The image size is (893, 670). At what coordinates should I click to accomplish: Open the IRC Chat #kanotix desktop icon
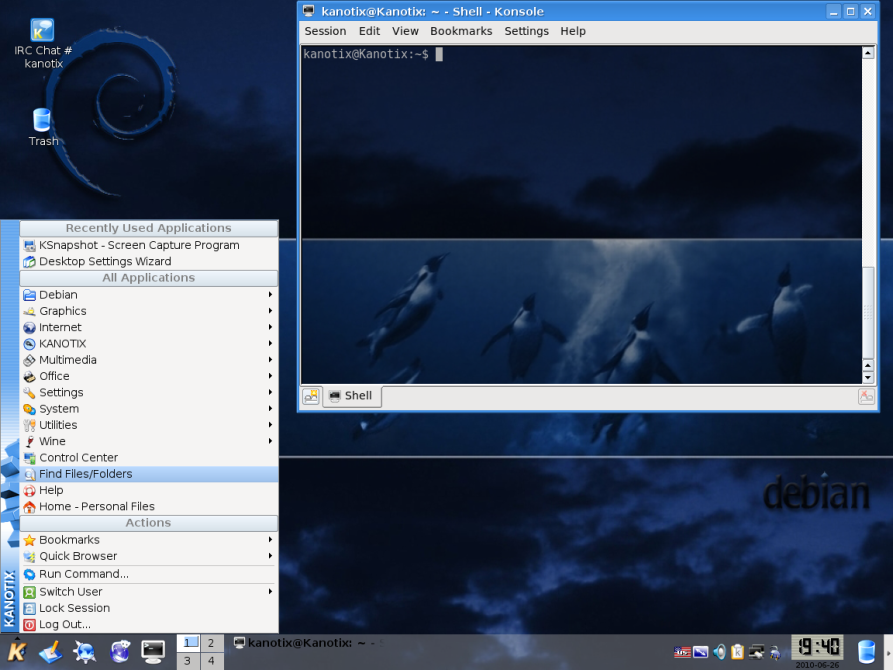[x=43, y=38]
